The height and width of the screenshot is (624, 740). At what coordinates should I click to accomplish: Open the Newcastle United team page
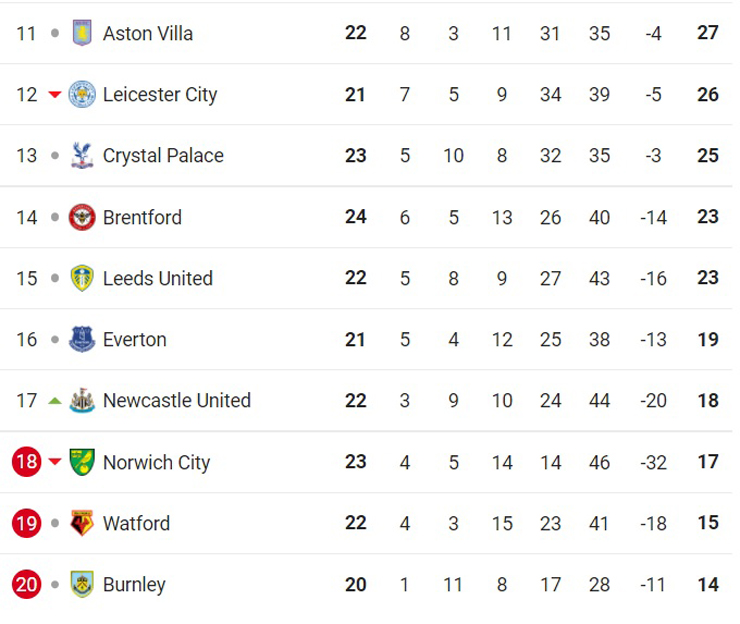pyautogui.click(x=177, y=401)
